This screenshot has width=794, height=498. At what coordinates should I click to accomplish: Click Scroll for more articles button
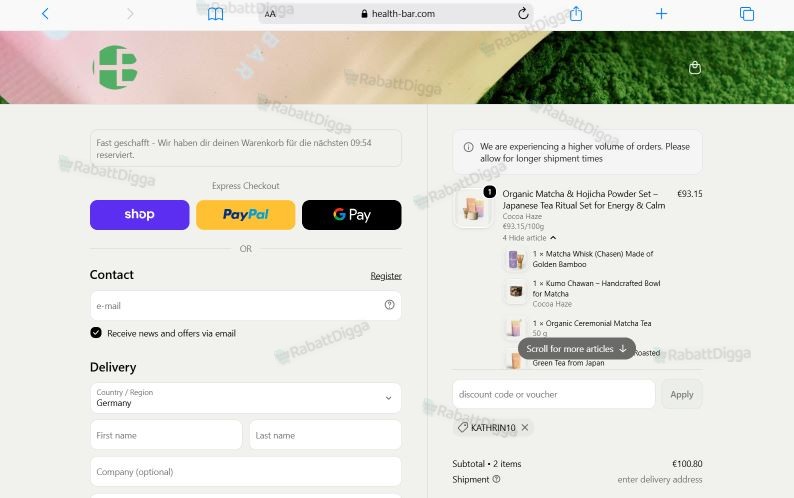(577, 349)
